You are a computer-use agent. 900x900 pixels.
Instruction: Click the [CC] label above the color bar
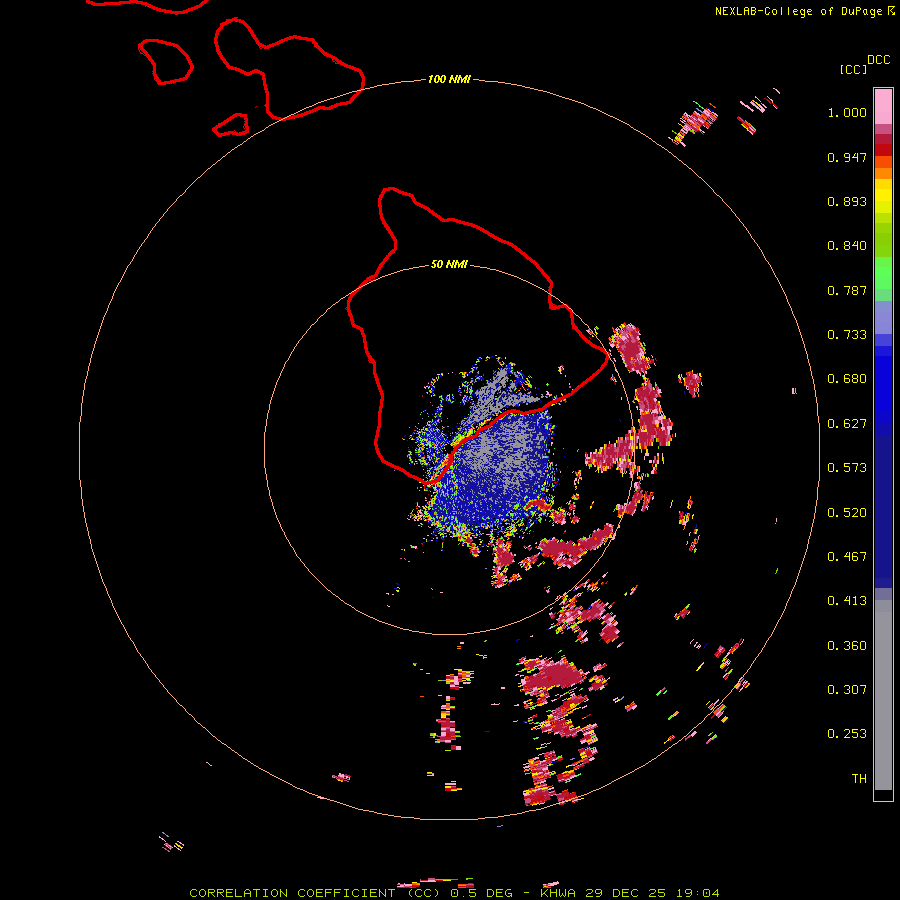coord(854,69)
